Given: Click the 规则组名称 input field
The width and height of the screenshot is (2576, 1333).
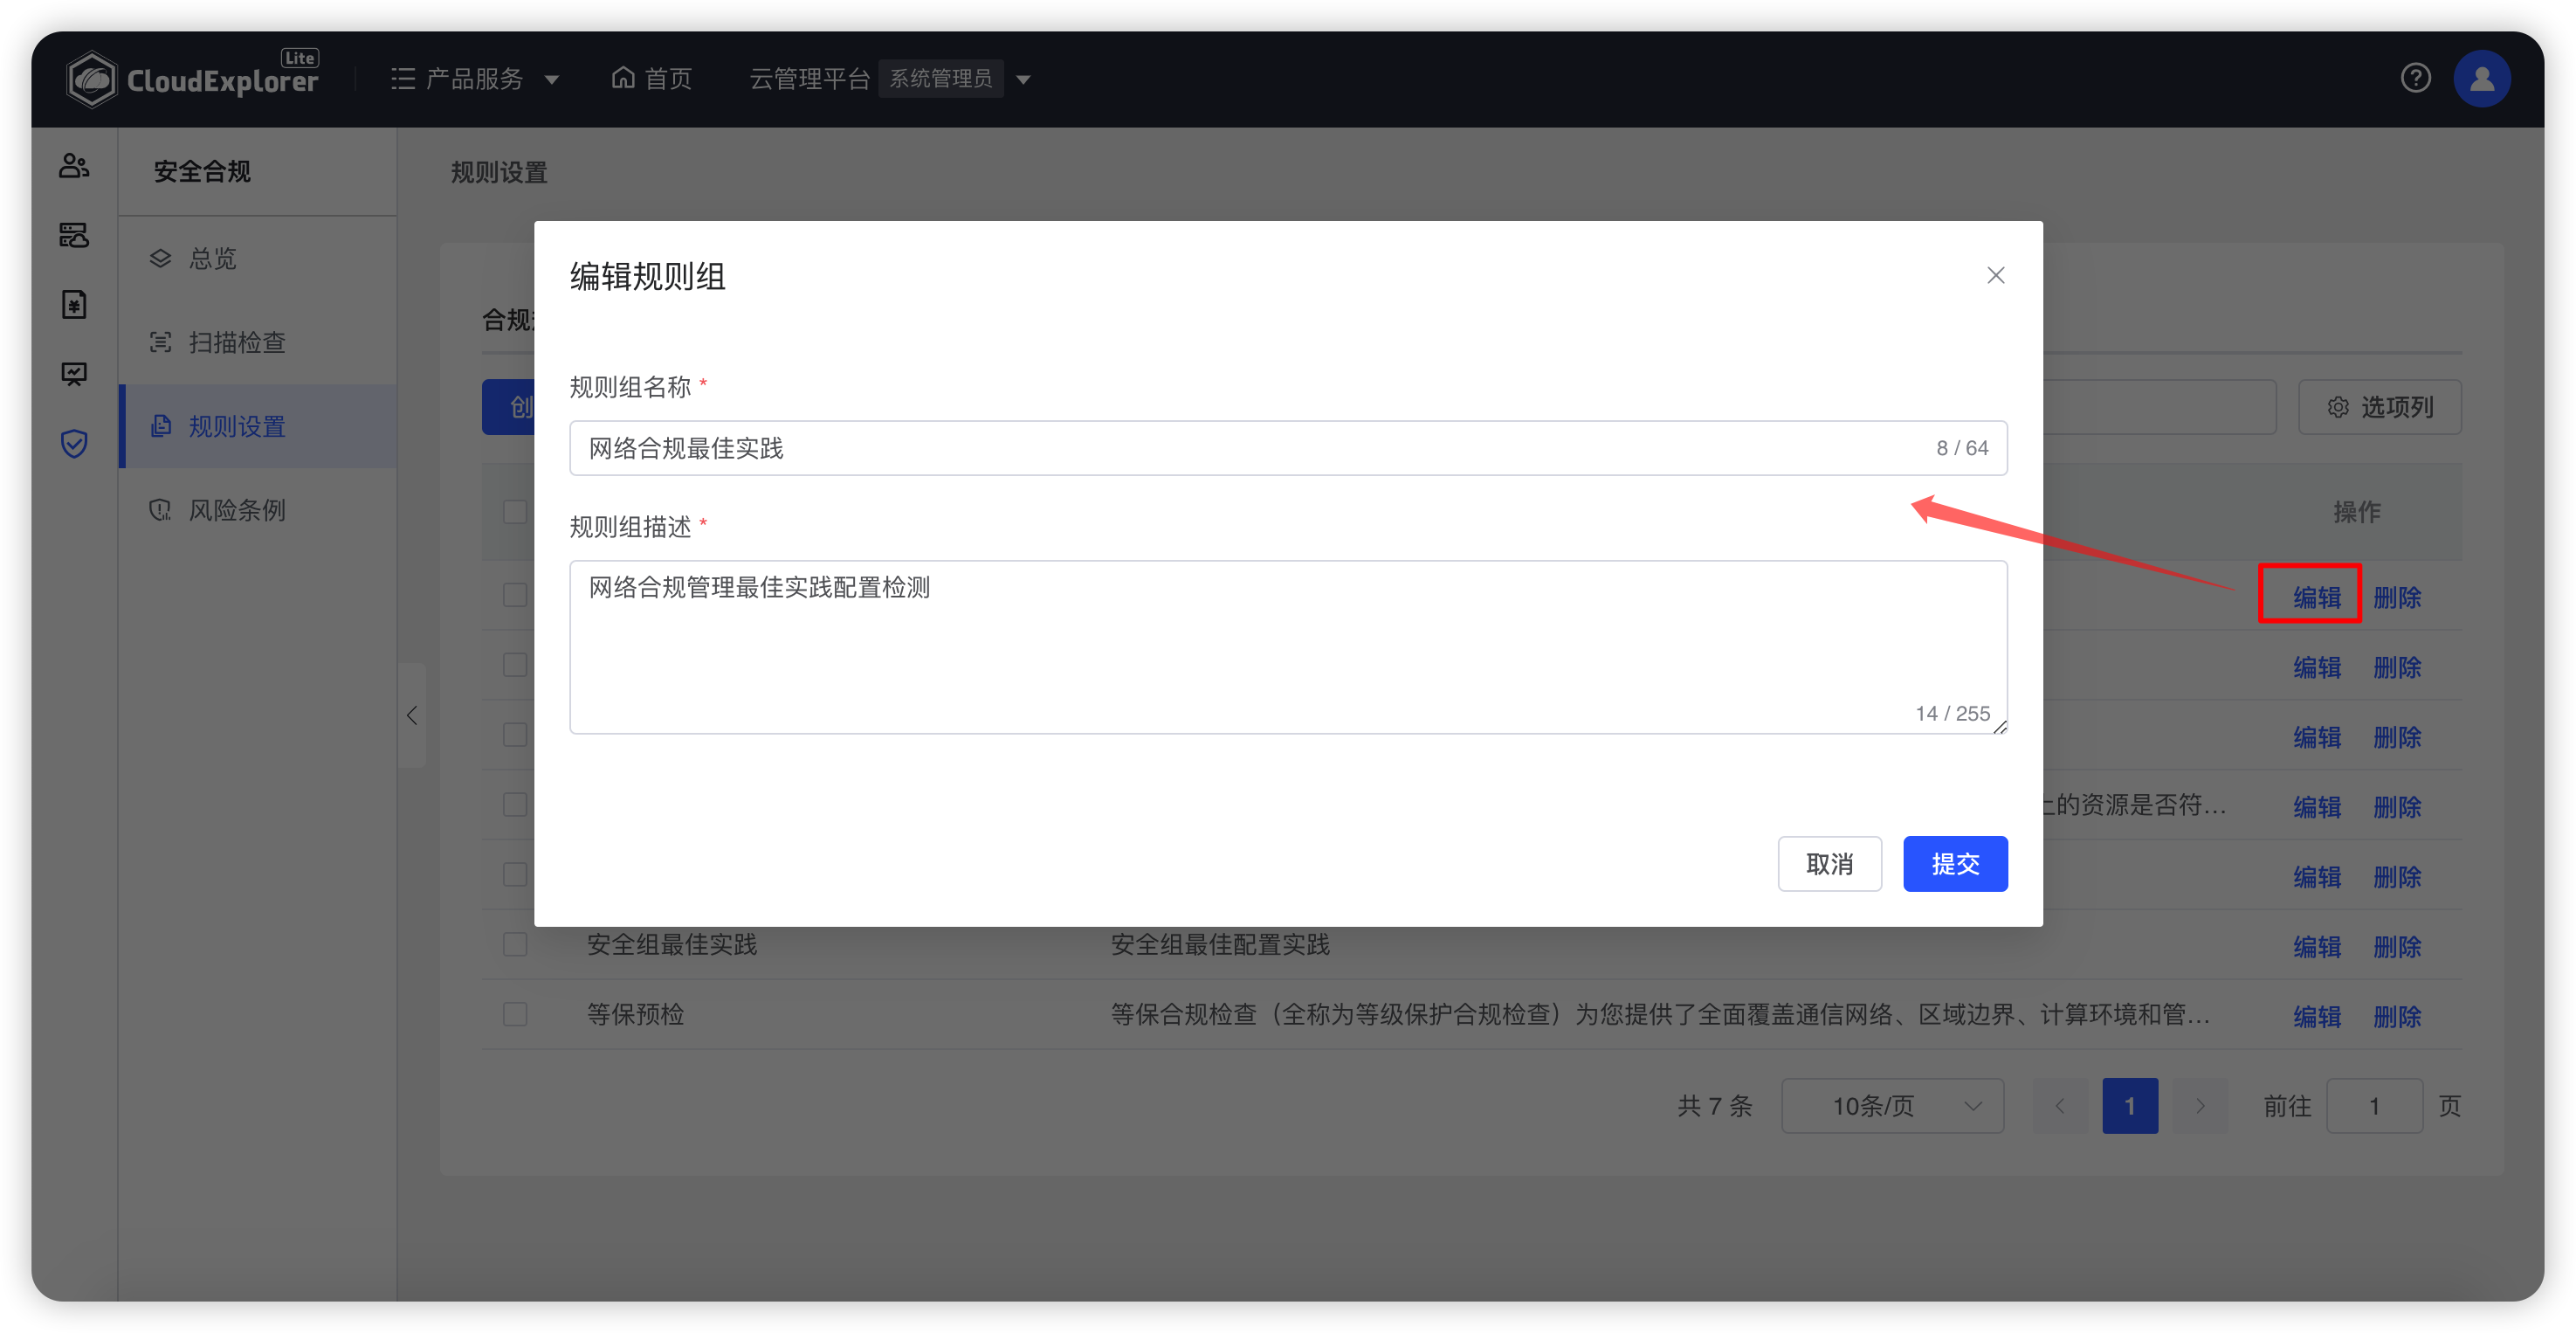Looking at the screenshot, I should (1288, 448).
